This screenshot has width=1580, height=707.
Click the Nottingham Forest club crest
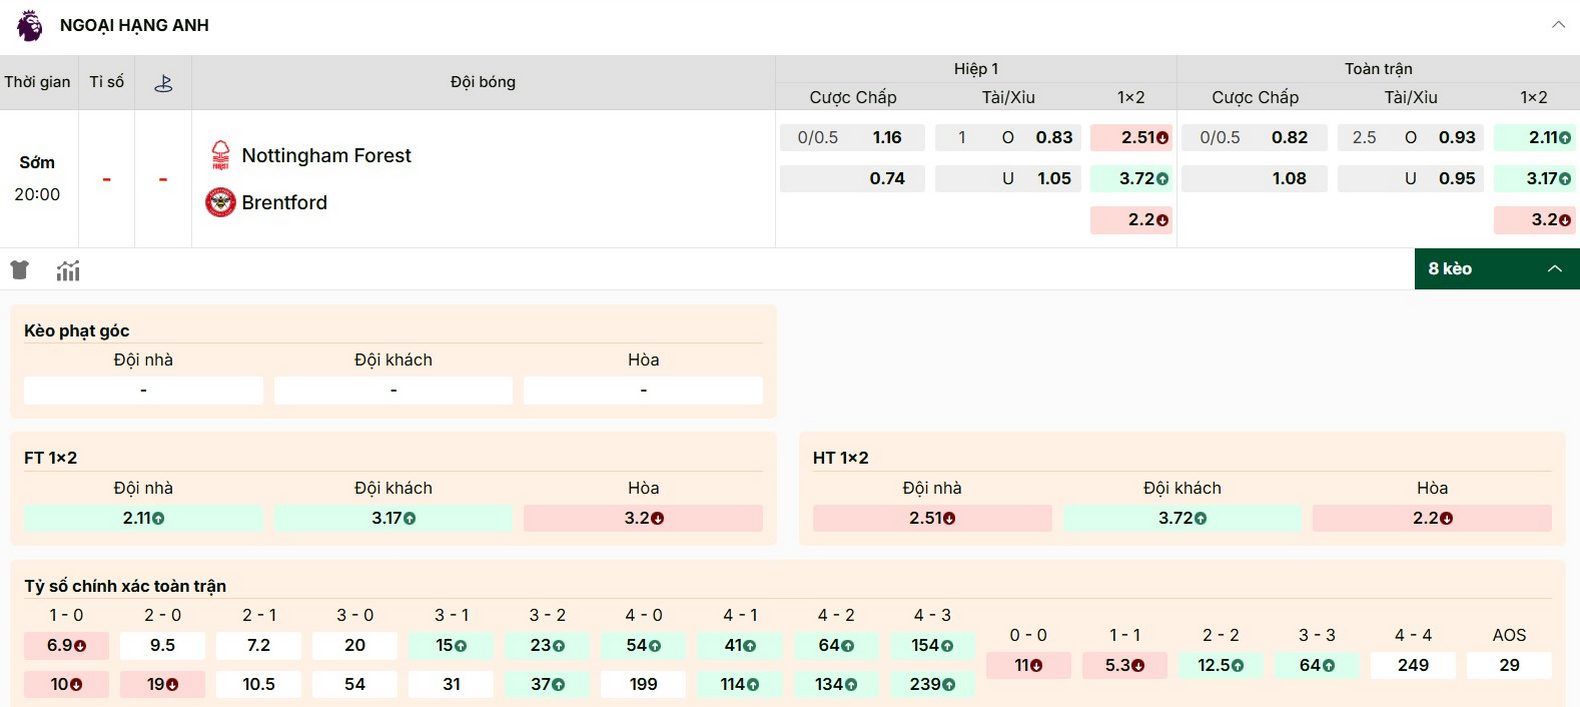click(x=220, y=155)
